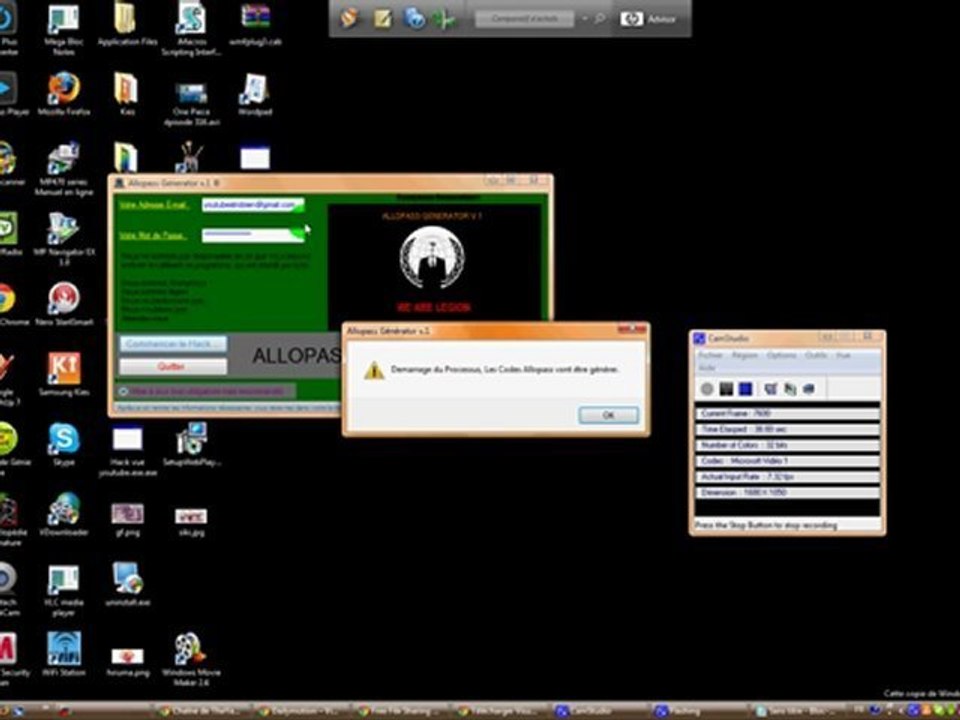This screenshot has width=960, height=720.
Task: Click the blue globe icon in the top dock
Action: pyautogui.click(x=414, y=19)
